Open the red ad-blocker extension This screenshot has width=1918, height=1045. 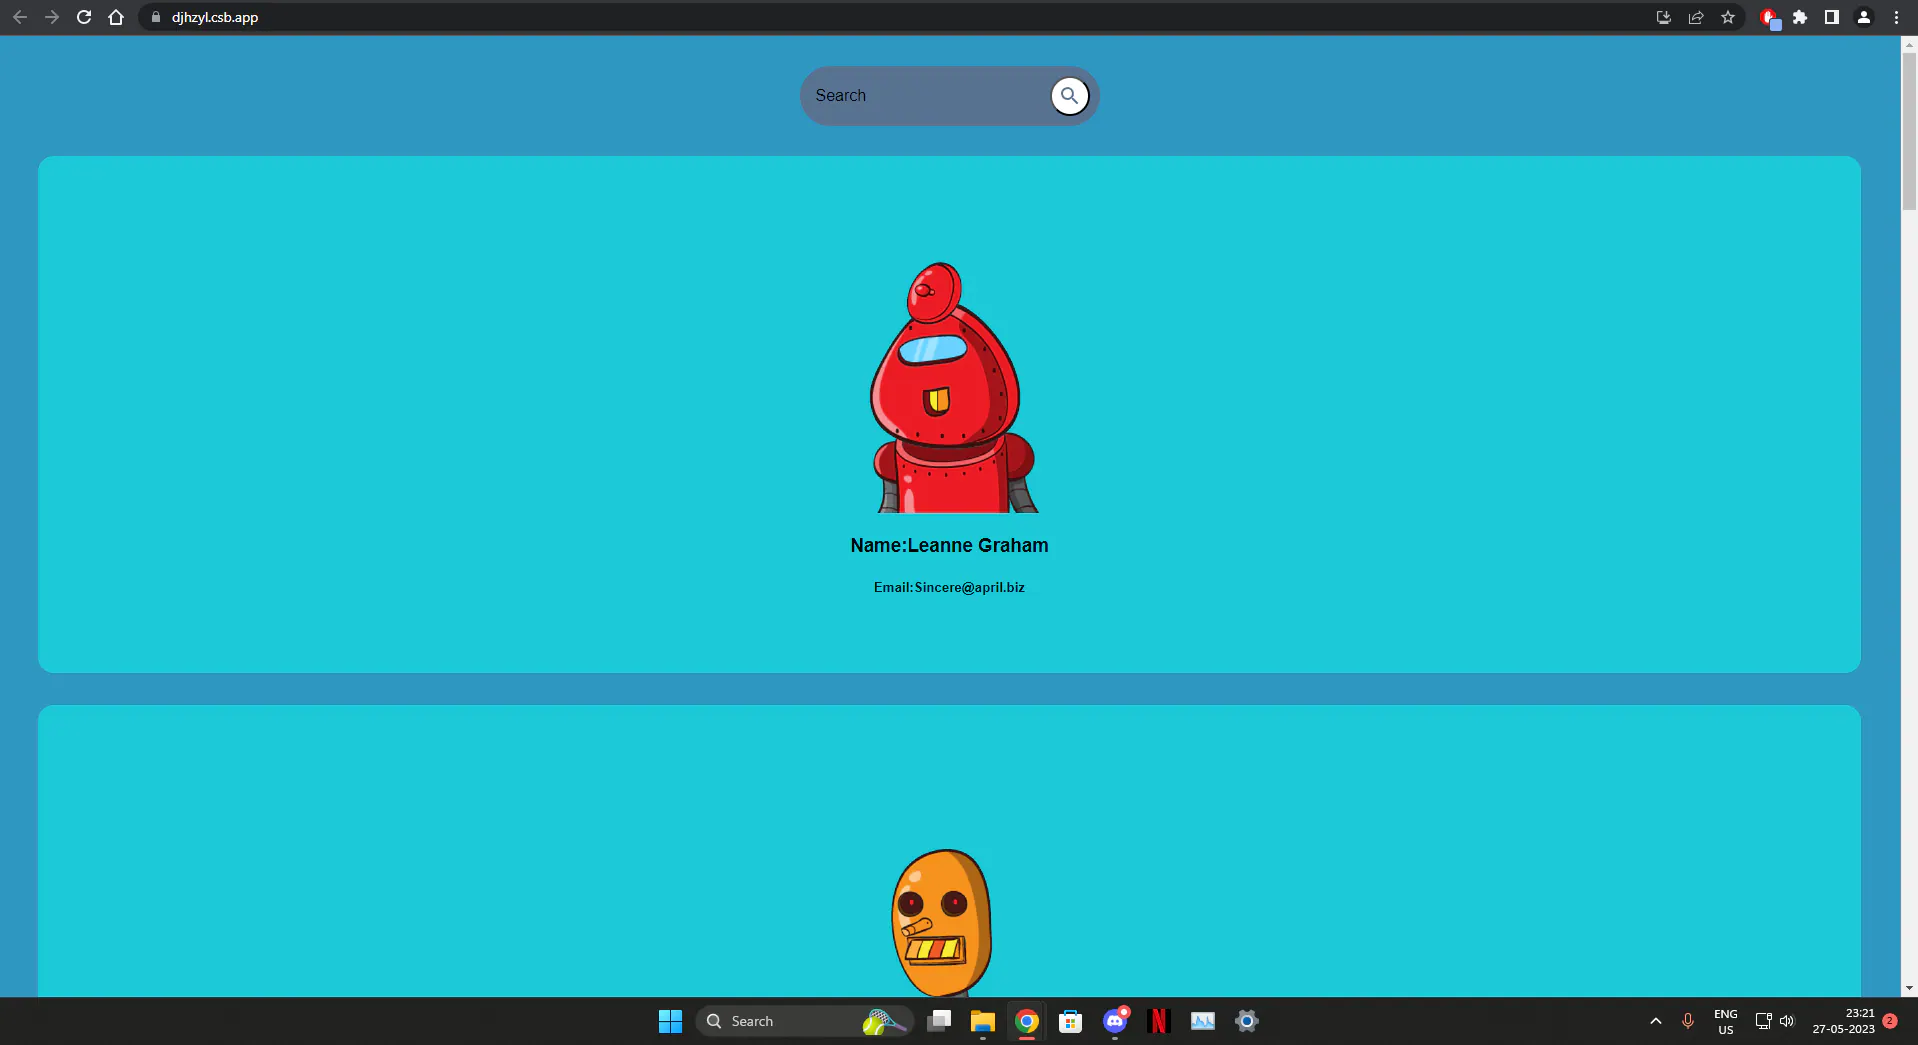pos(1769,18)
